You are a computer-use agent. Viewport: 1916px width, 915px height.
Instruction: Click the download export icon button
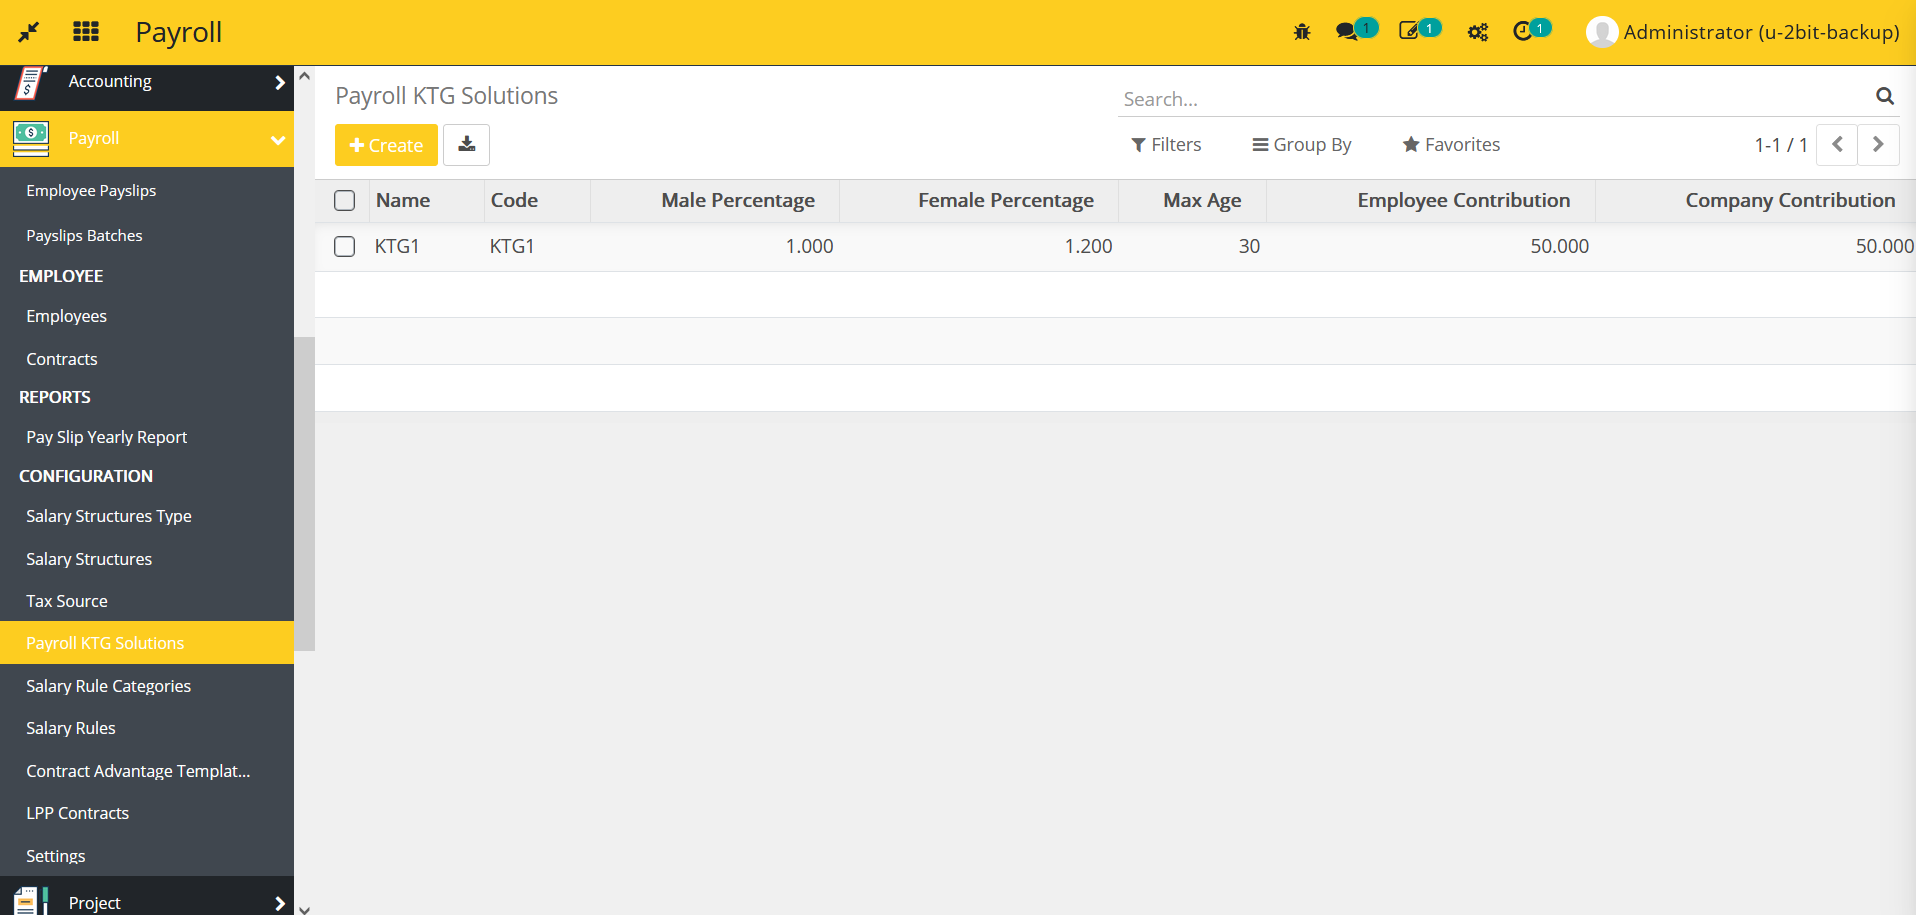click(466, 145)
